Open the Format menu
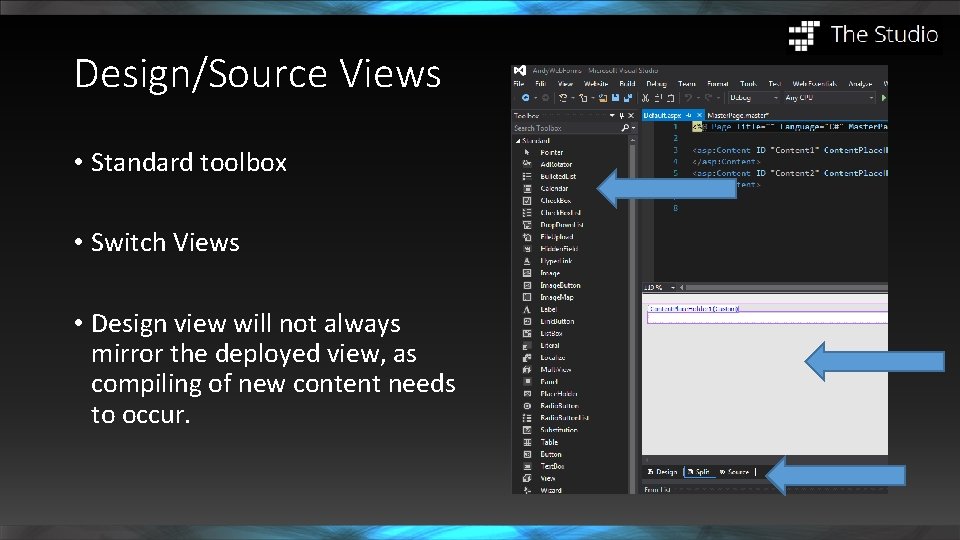This screenshot has height=540, width=960. [718, 84]
